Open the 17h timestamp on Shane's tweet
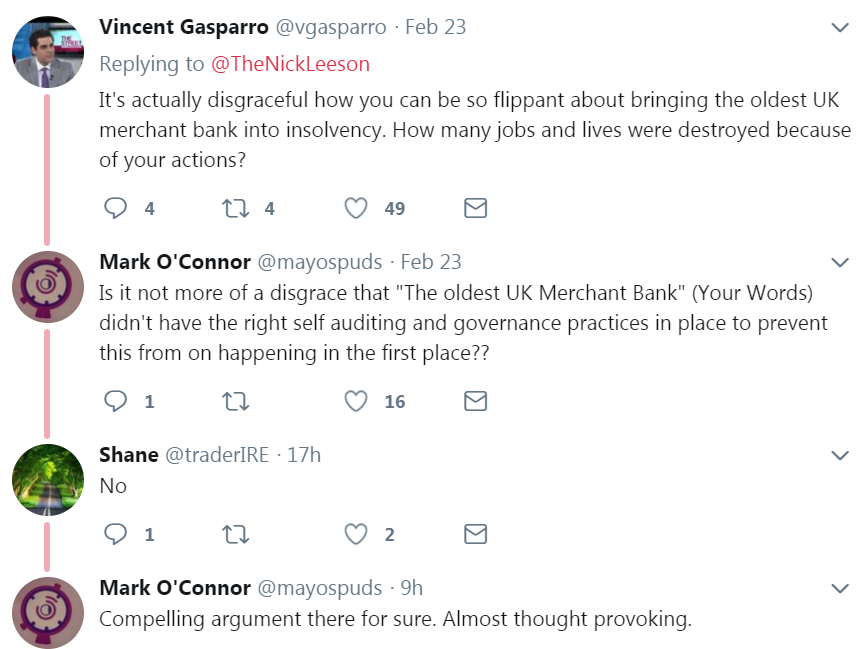This screenshot has height=649, width=868. click(303, 455)
